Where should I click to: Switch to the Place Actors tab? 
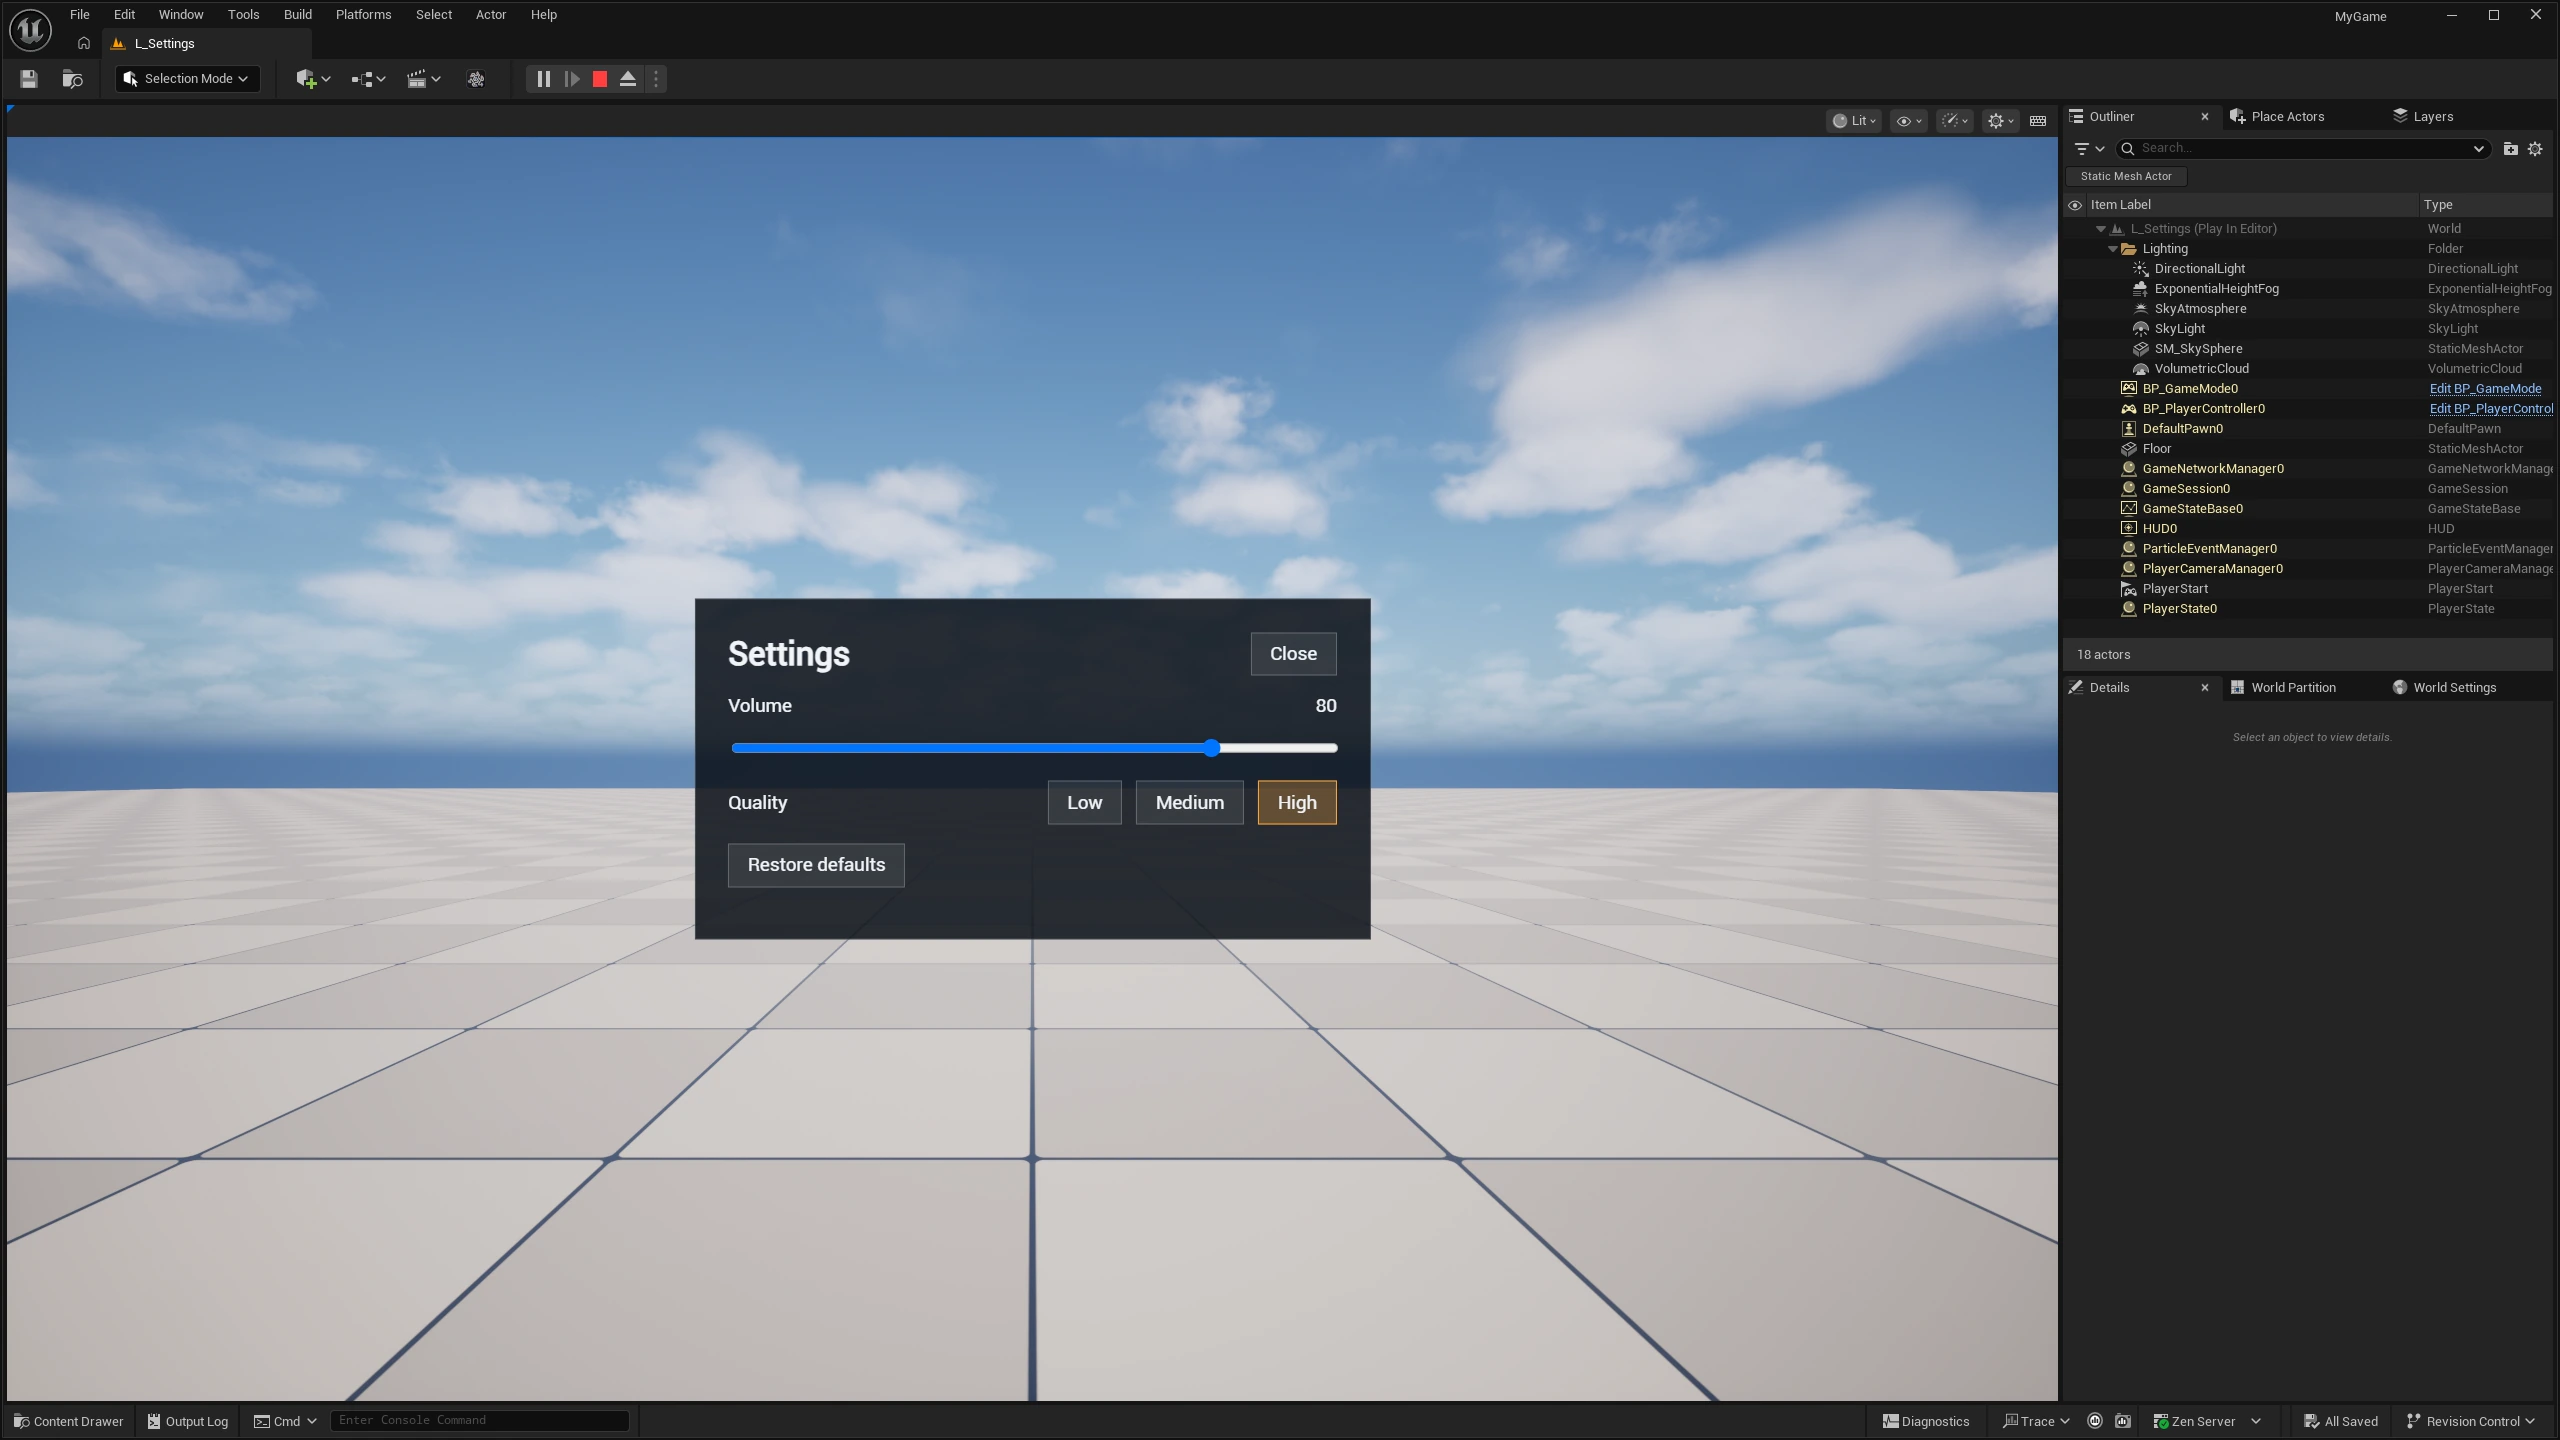point(2287,117)
